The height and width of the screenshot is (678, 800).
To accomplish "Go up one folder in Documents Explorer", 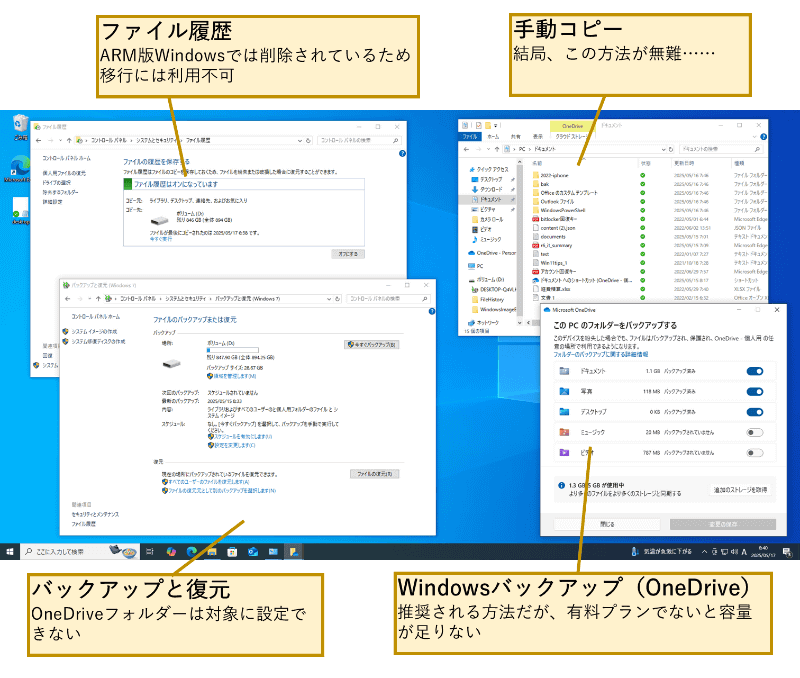I will click(x=497, y=149).
